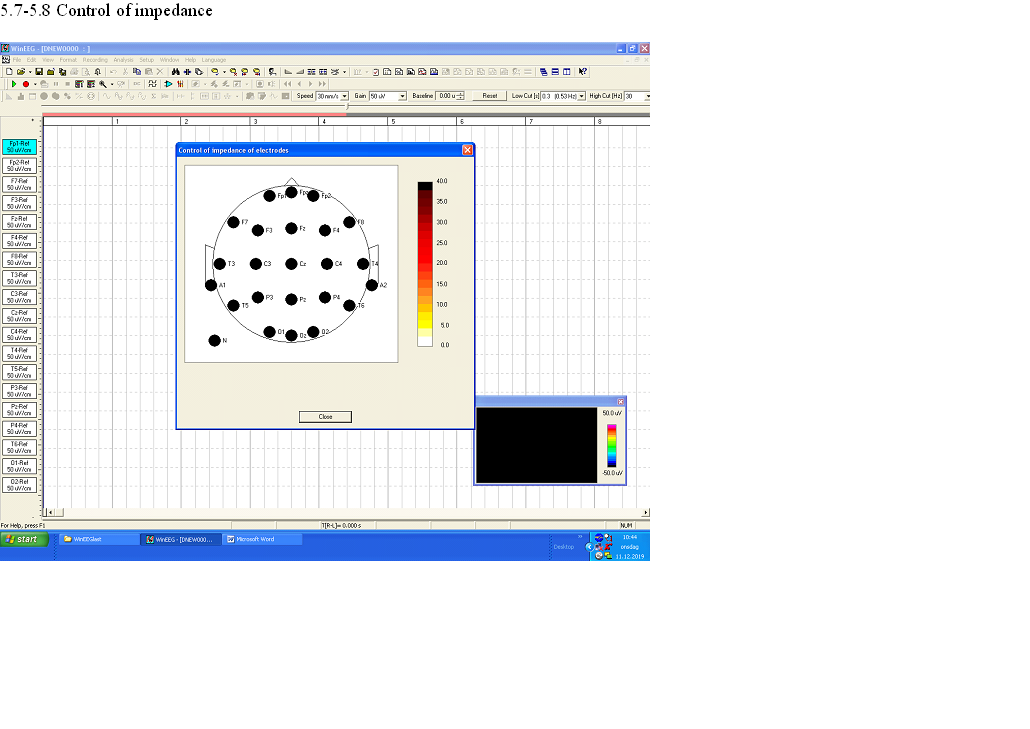The height and width of the screenshot is (729, 1030).
Task: Close the small voltage map window
Action: click(x=620, y=401)
